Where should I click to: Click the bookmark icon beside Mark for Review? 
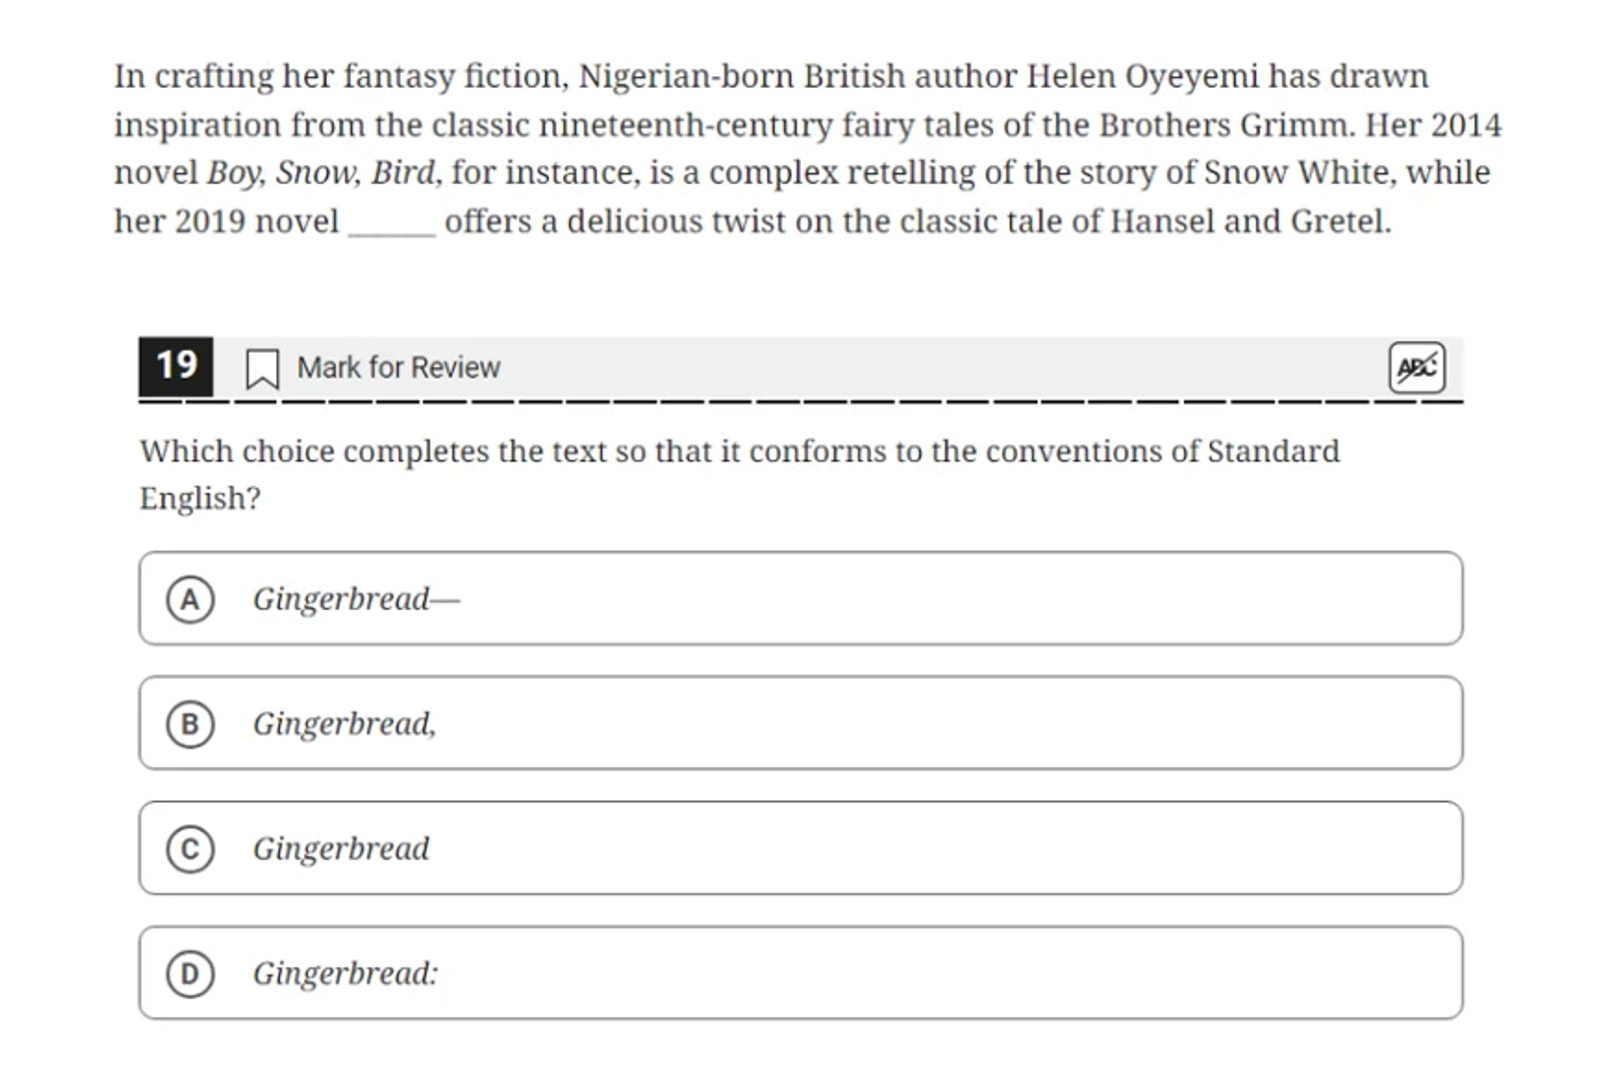coord(262,368)
